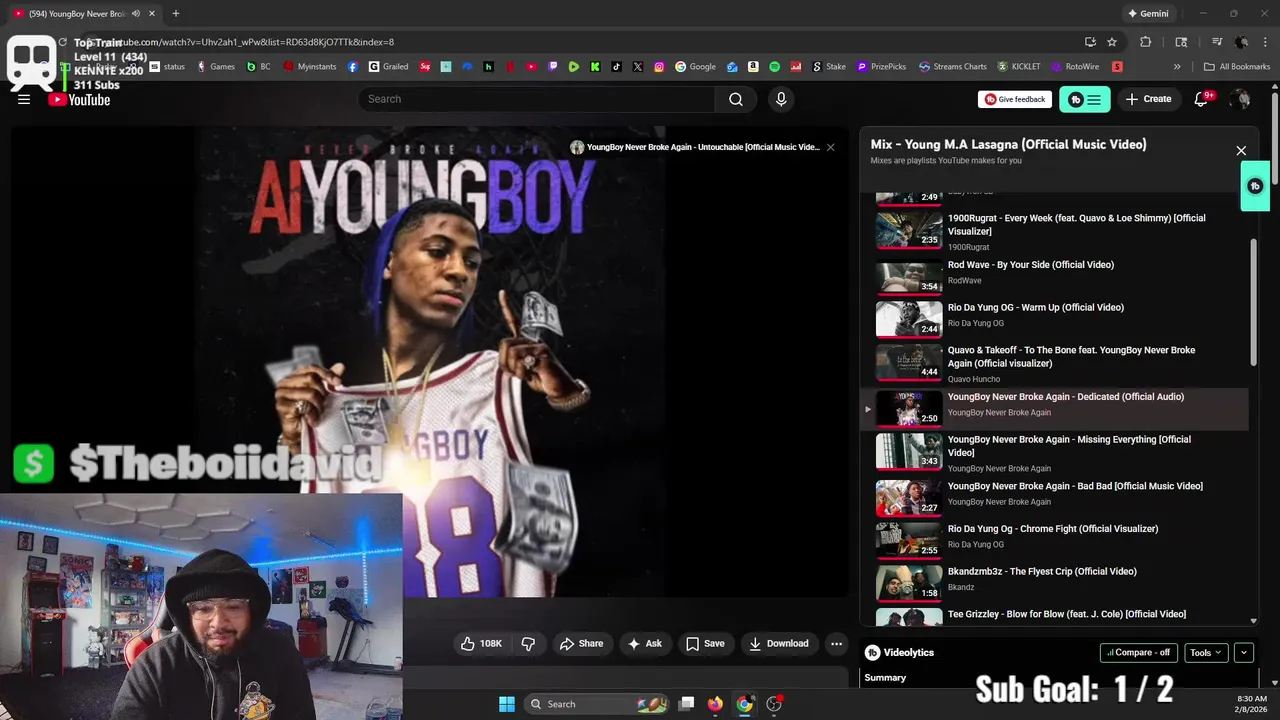Open the YouTube hamburger guide menu
The height and width of the screenshot is (720, 1280).
pos(24,99)
